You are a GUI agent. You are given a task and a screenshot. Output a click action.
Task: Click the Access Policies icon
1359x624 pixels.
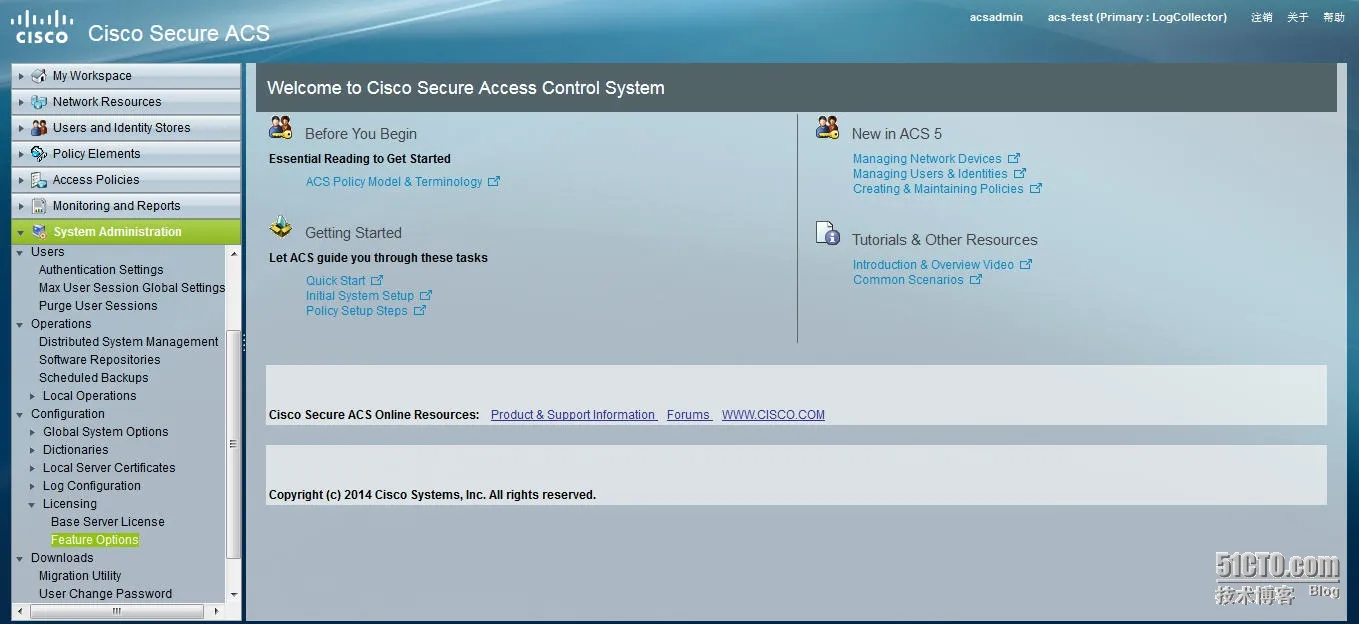click(39, 180)
